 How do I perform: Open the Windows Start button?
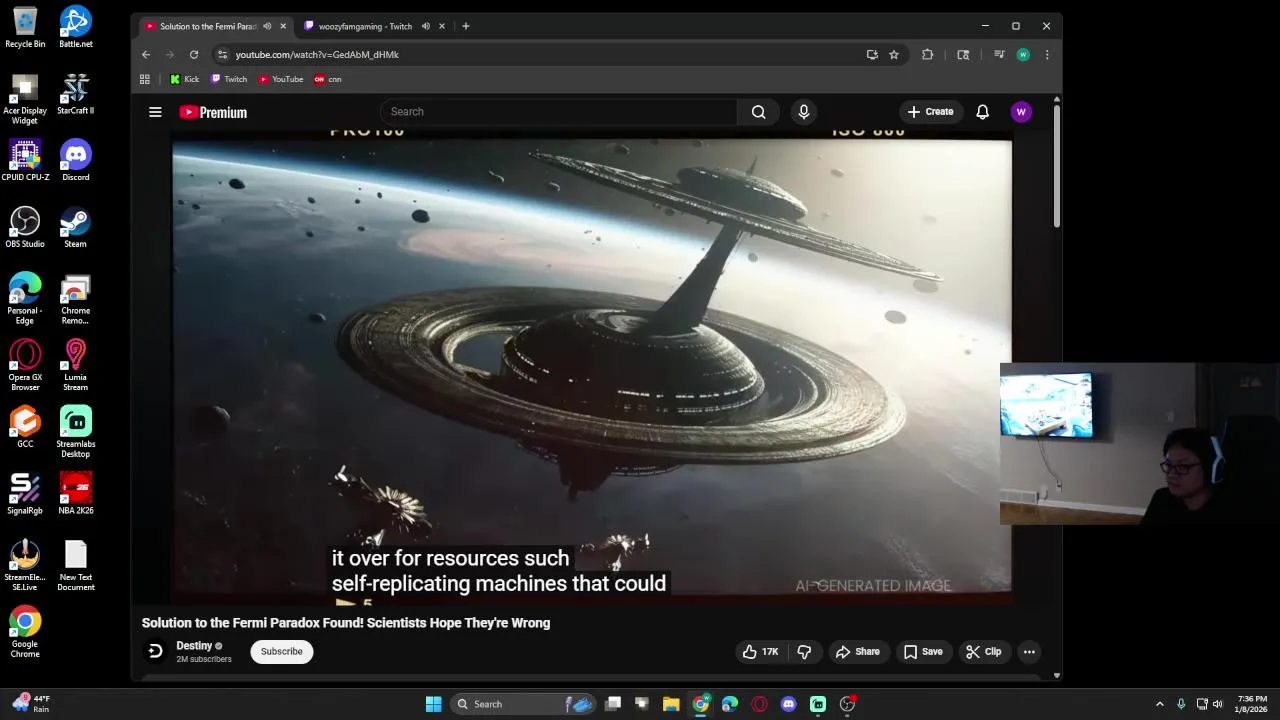point(433,704)
